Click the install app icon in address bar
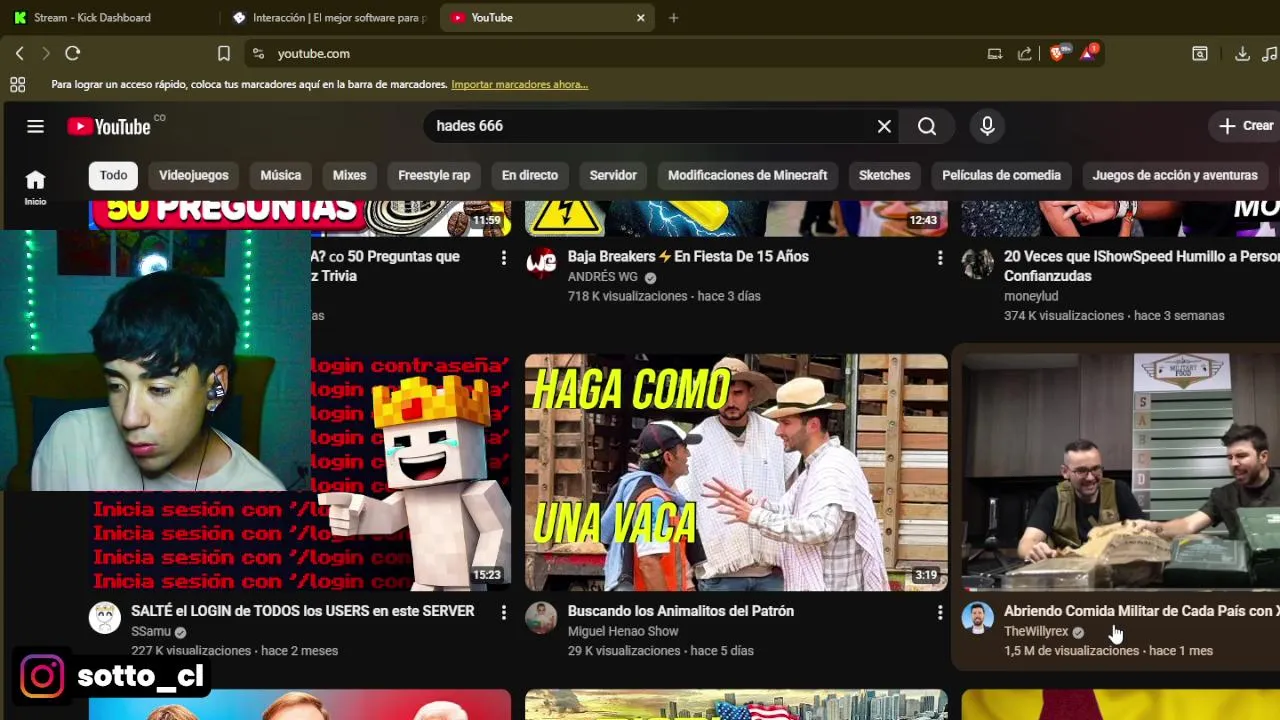The height and width of the screenshot is (720, 1280). [x=994, y=54]
